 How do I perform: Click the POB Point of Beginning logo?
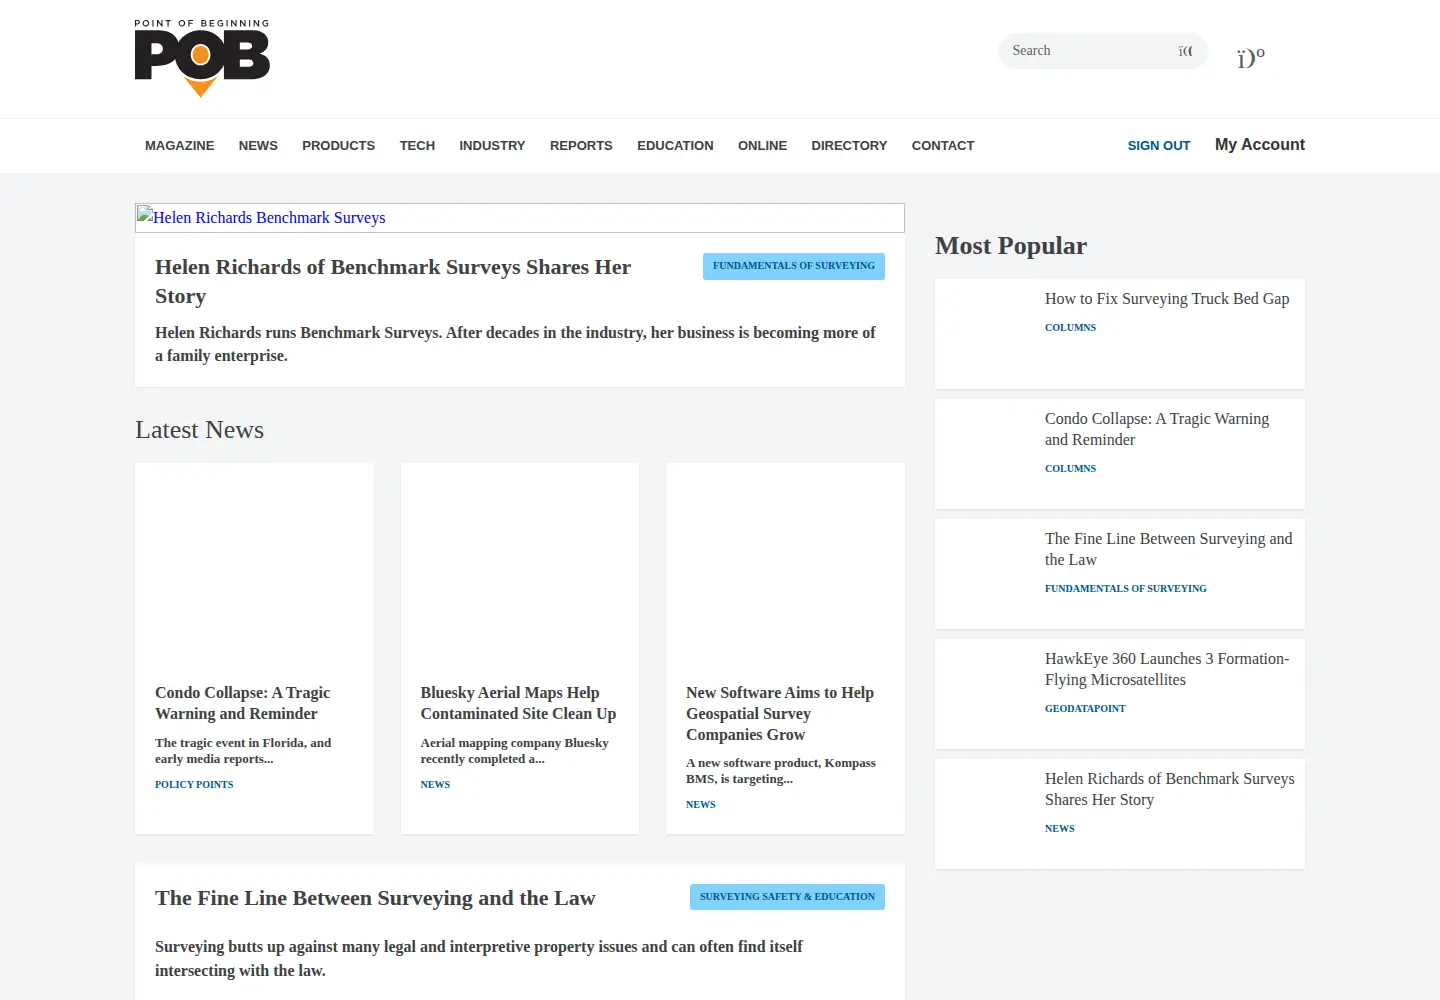click(x=202, y=58)
